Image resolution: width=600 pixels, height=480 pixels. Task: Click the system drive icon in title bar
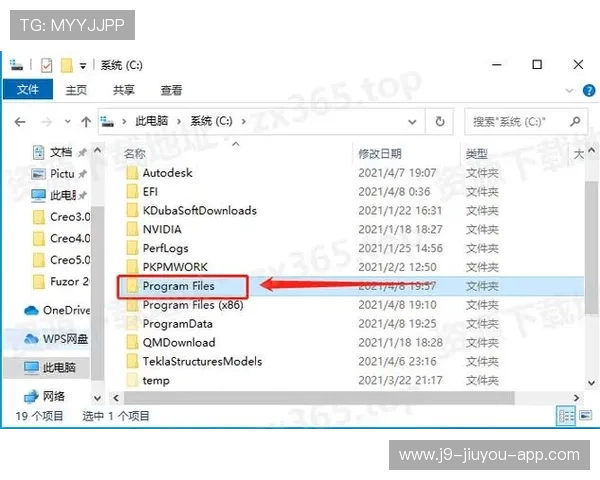point(16,65)
